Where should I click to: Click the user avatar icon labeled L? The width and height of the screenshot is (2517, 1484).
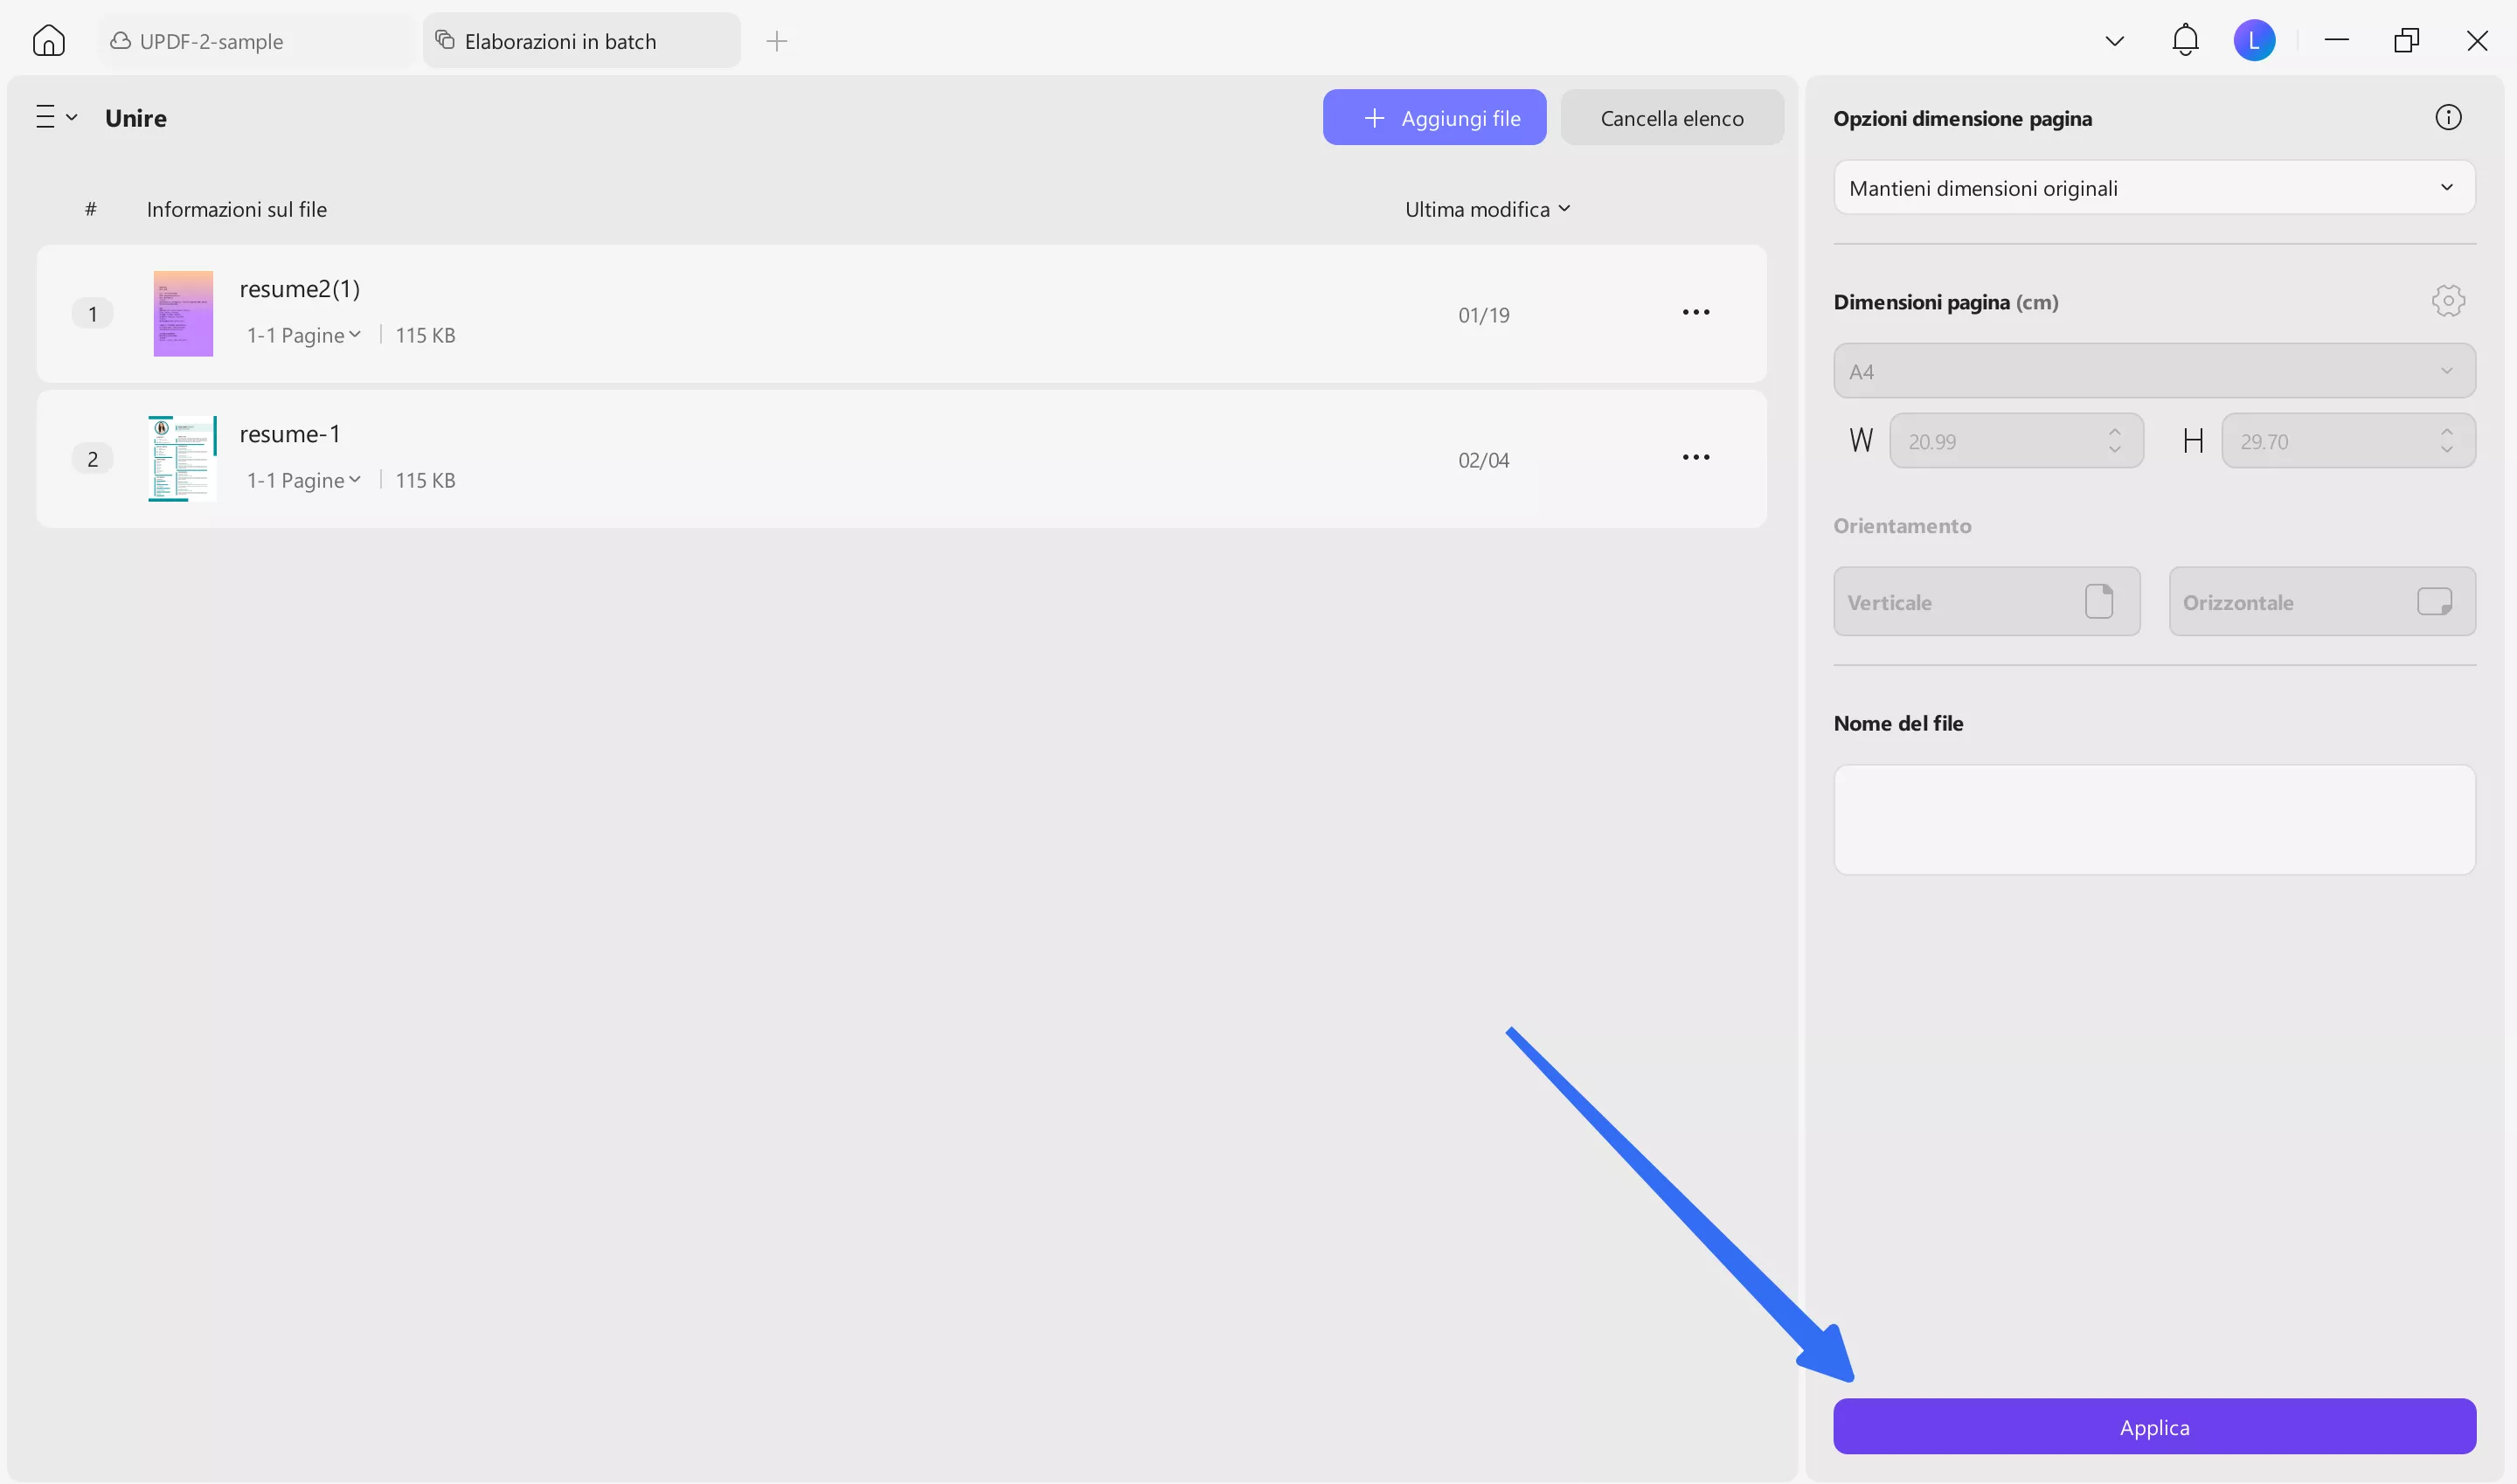(2255, 40)
